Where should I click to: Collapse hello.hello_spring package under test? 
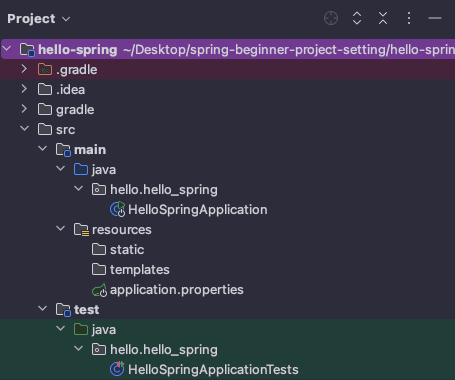pos(79,349)
